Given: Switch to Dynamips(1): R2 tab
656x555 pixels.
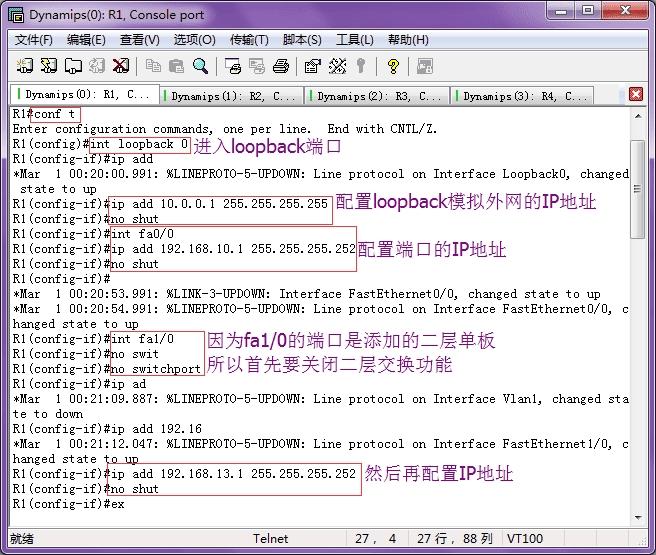Looking at the screenshot, I should 232,96.
